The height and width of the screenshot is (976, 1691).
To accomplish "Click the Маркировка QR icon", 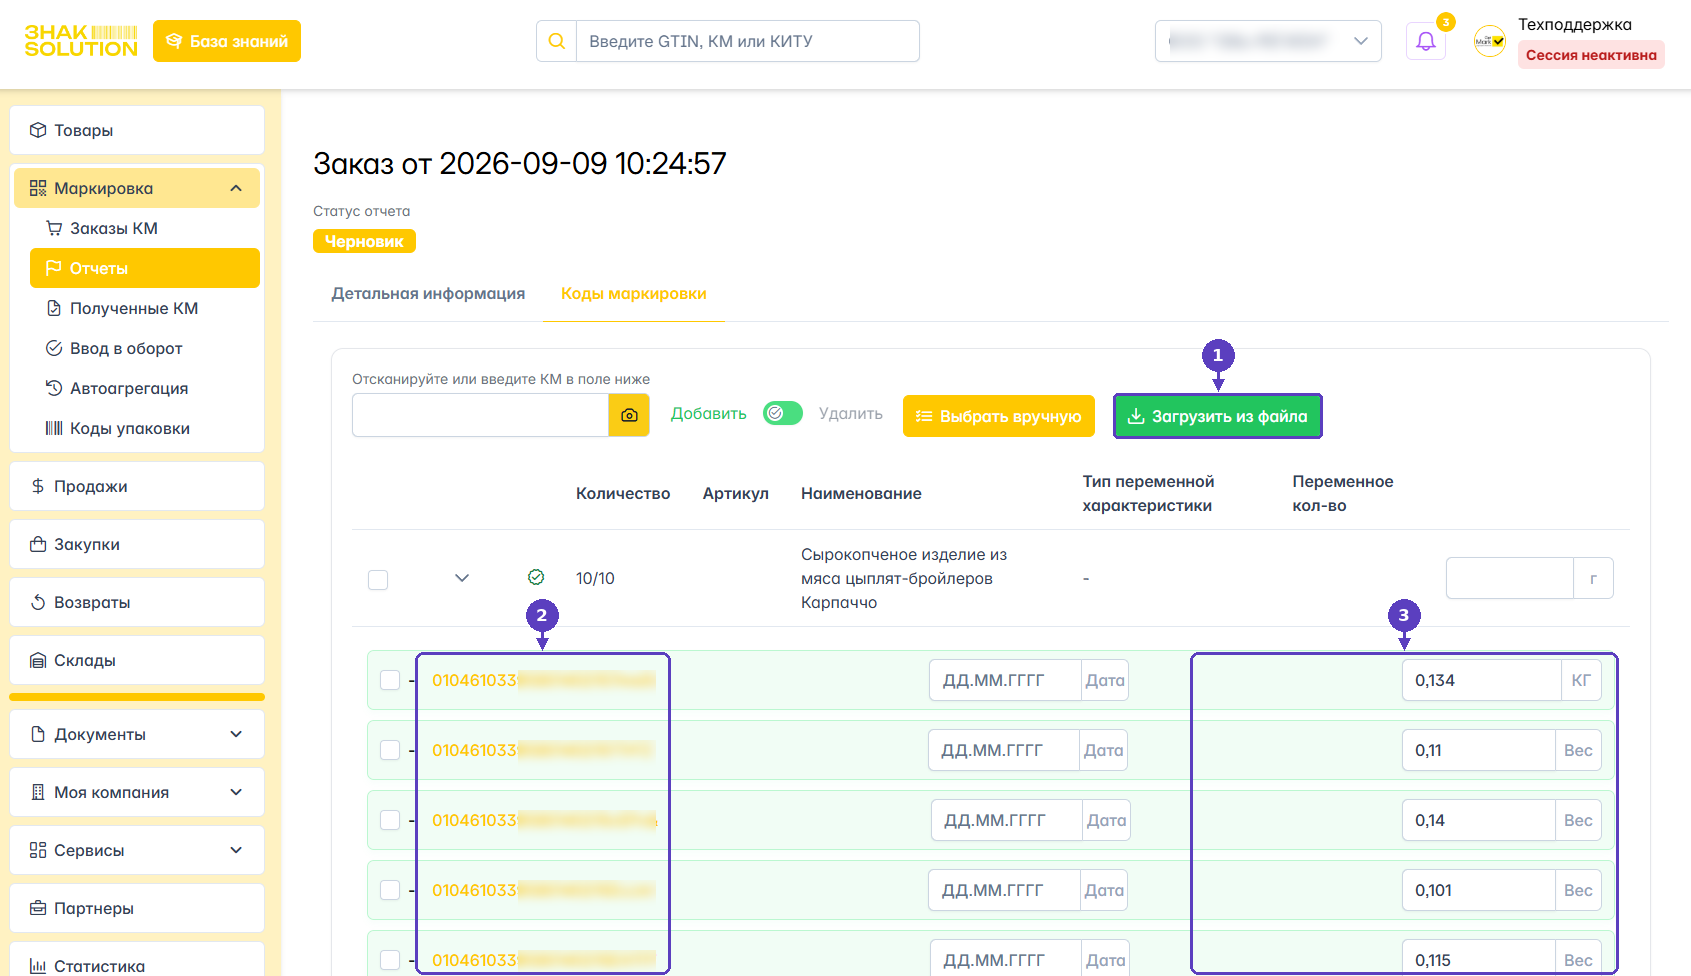I will pyautogui.click(x=38, y=188).
